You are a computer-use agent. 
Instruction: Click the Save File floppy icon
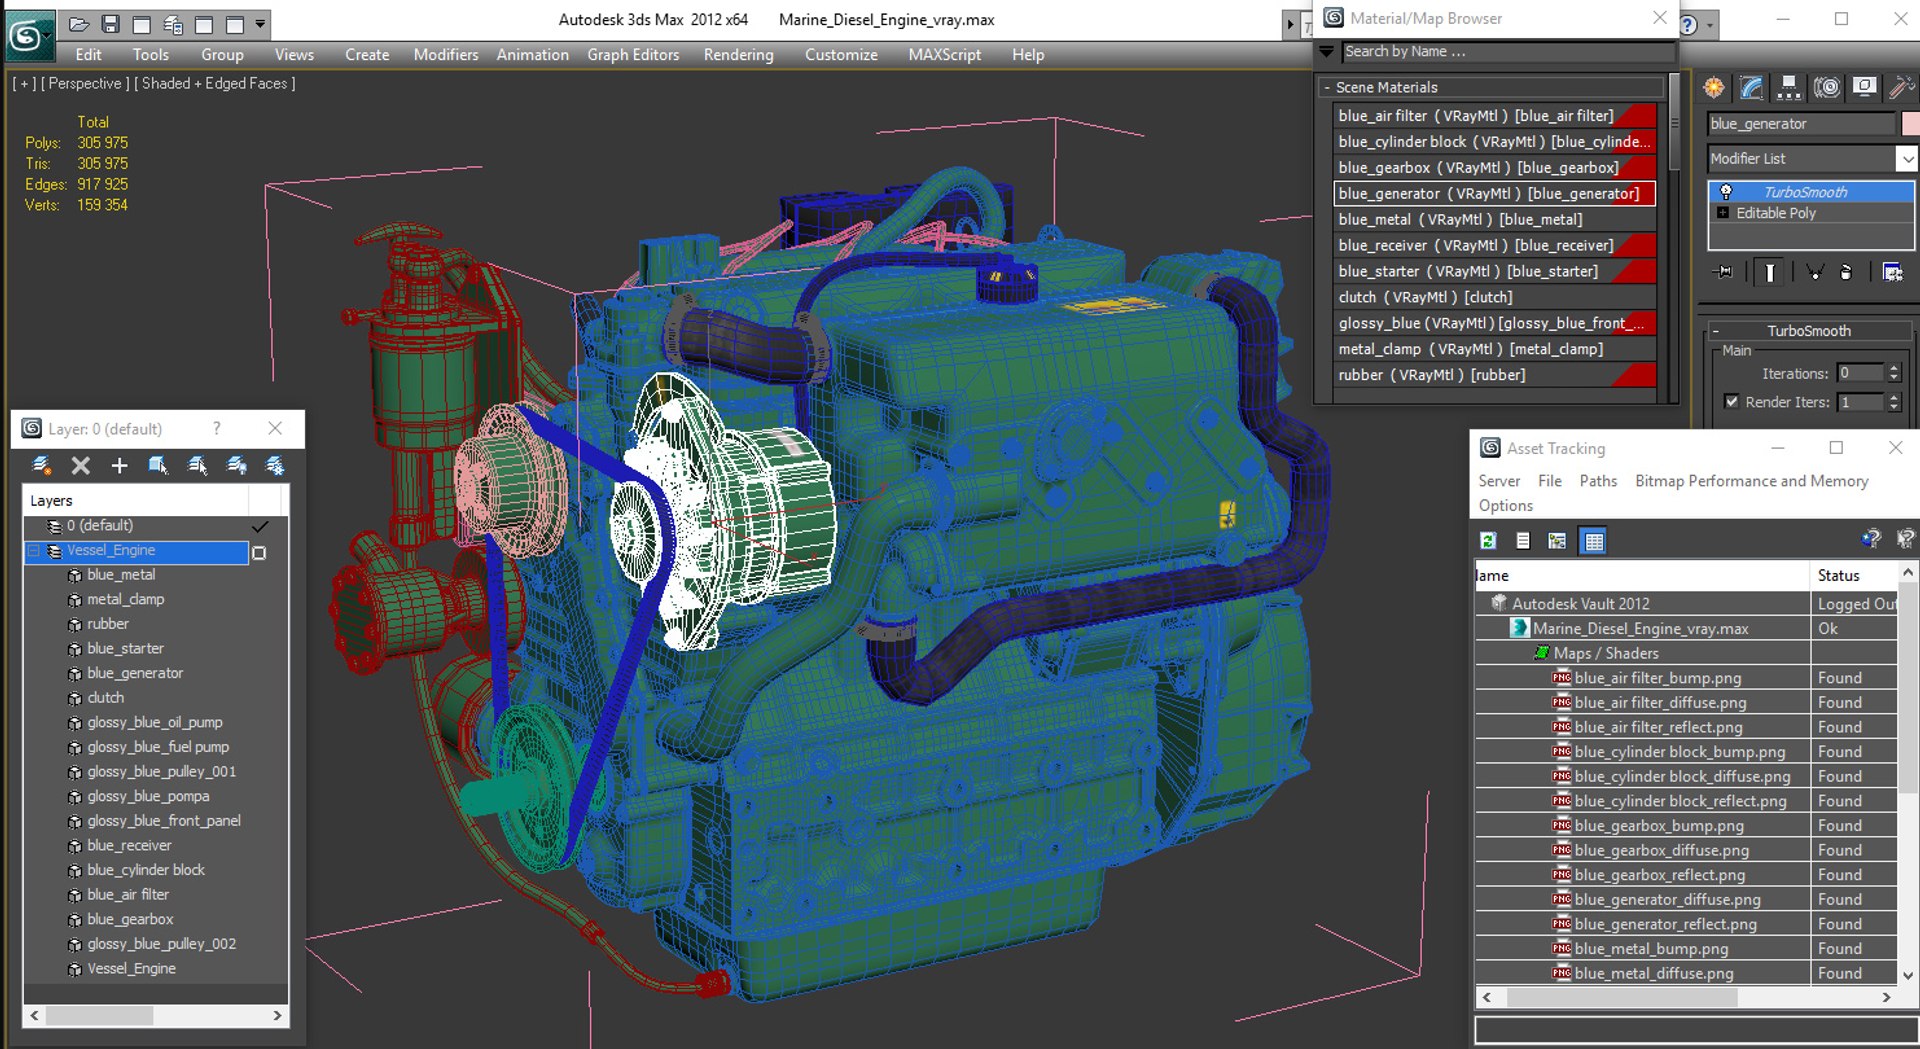tap(111, 24)
